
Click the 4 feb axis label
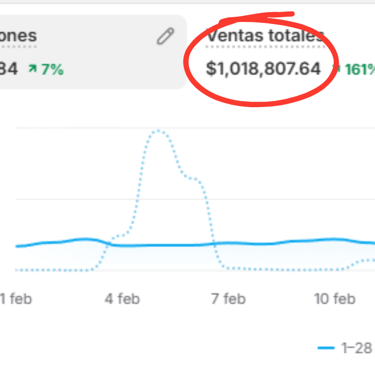click(x=122, y=299)
